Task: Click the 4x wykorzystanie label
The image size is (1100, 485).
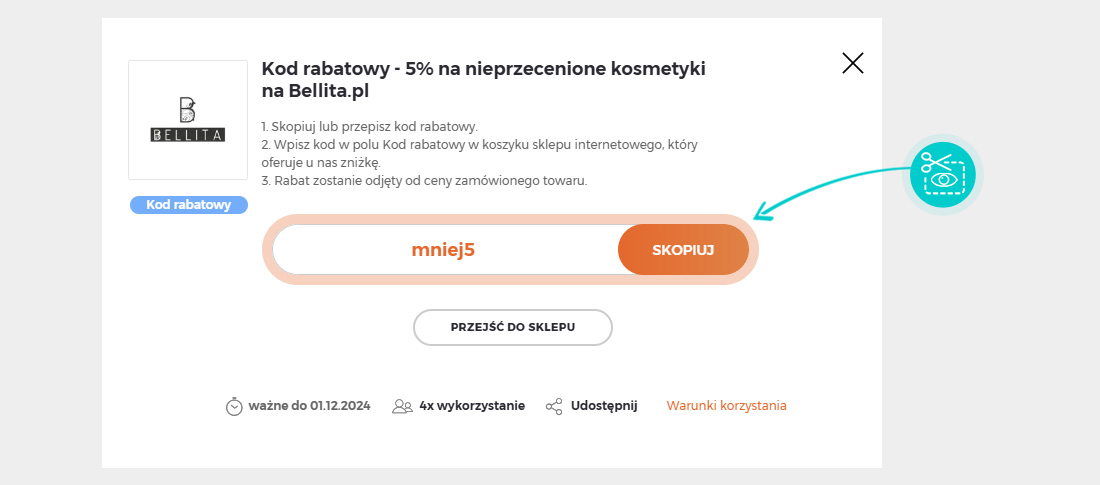Action: click(472, 406)
